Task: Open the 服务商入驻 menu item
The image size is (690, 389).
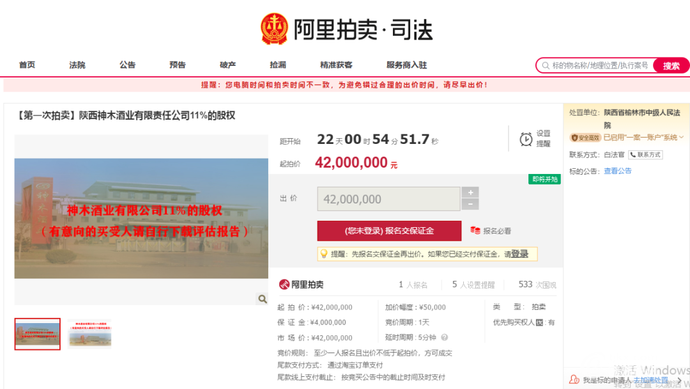Action: point(407,65)
